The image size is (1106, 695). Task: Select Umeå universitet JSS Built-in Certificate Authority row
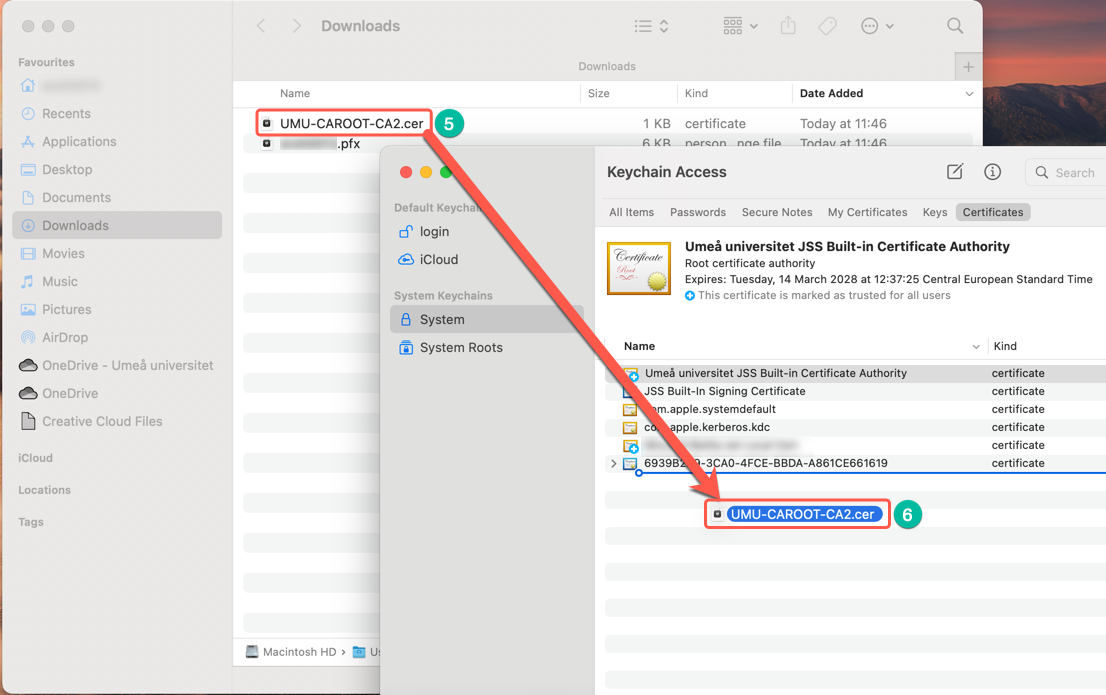(855, 373)
